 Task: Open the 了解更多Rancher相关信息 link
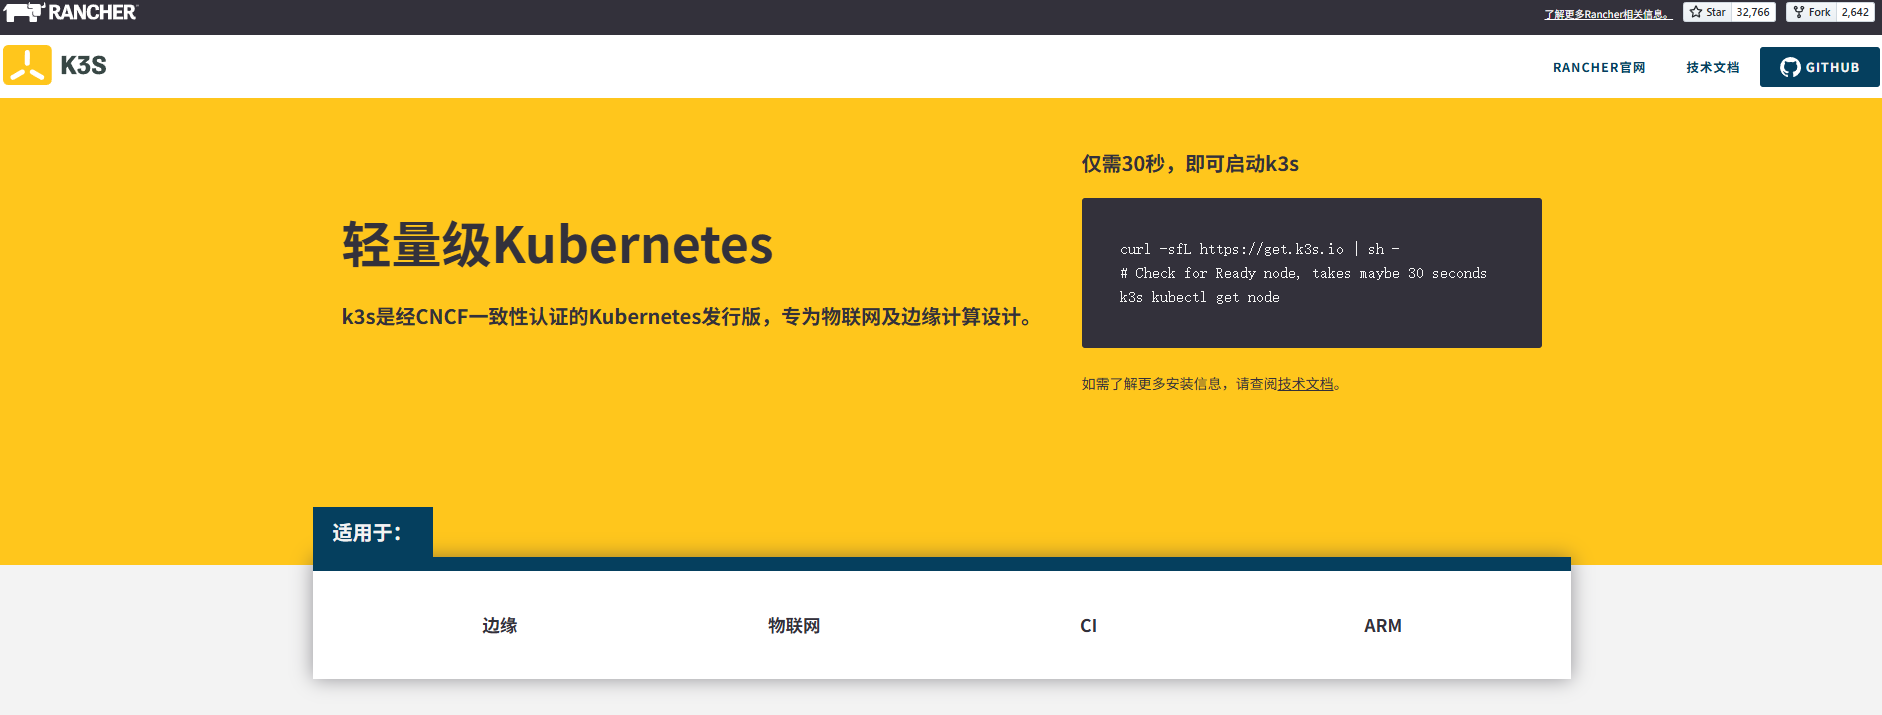[x=1608, y=14]
